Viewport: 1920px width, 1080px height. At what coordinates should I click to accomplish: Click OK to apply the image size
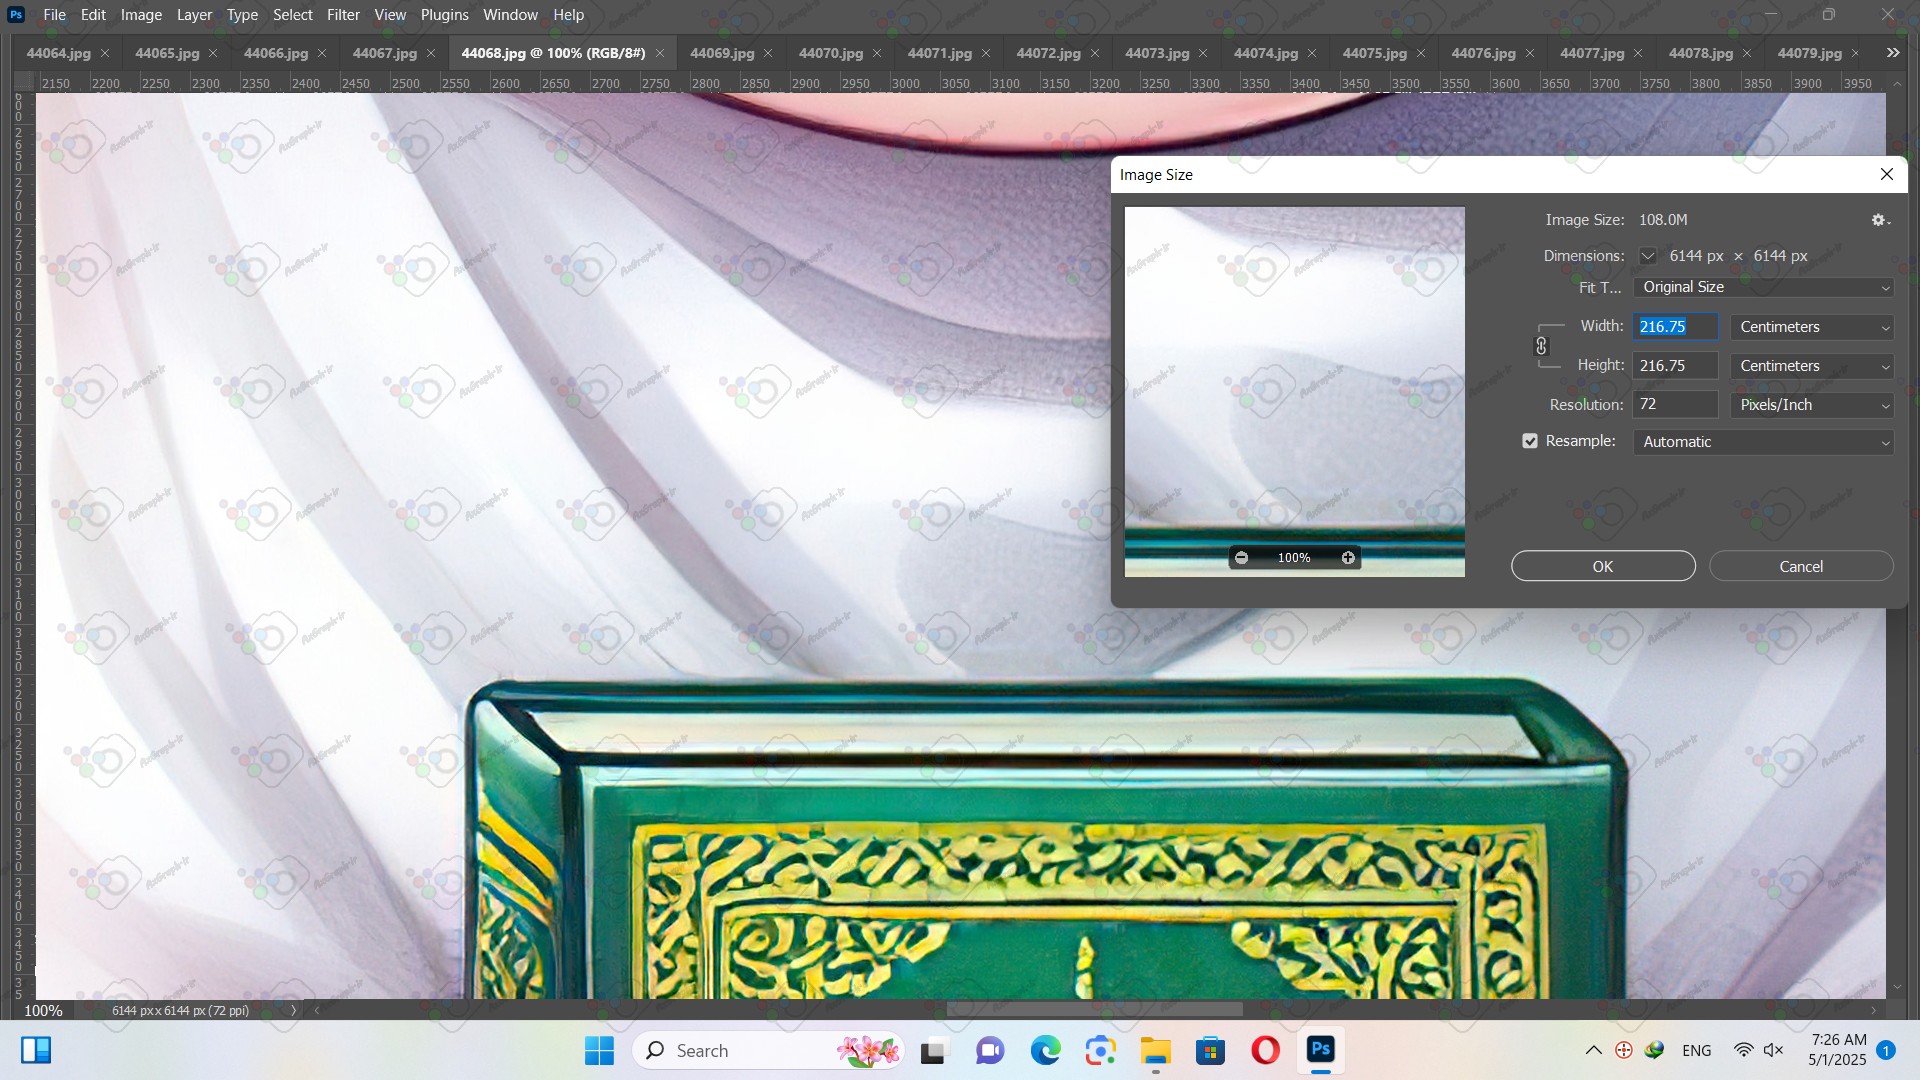[x=1602, y=566]
